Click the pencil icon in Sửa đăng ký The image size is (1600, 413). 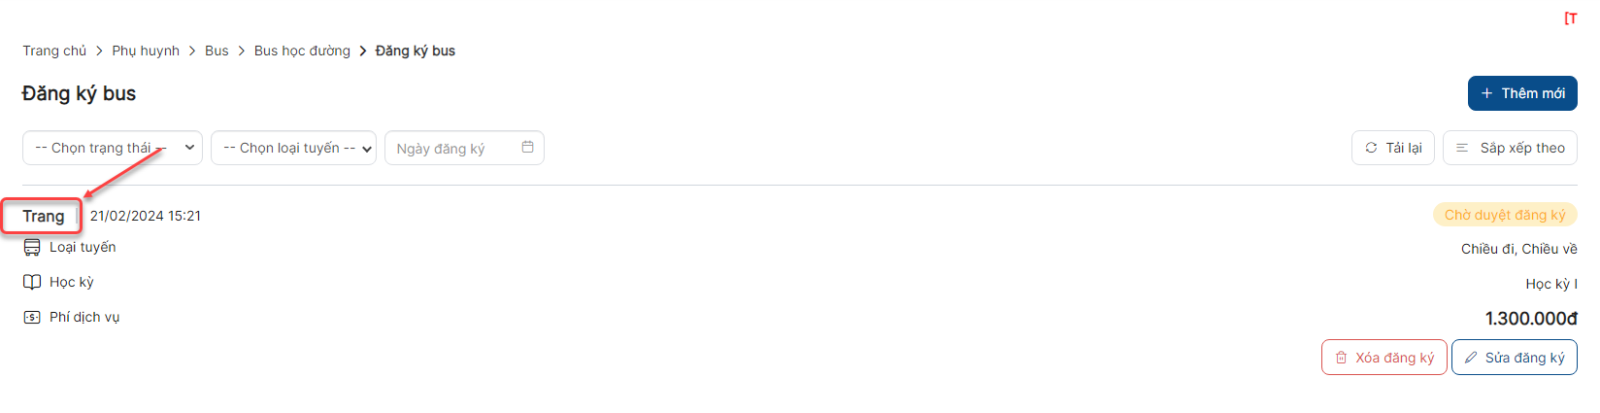coord(1471,357)
